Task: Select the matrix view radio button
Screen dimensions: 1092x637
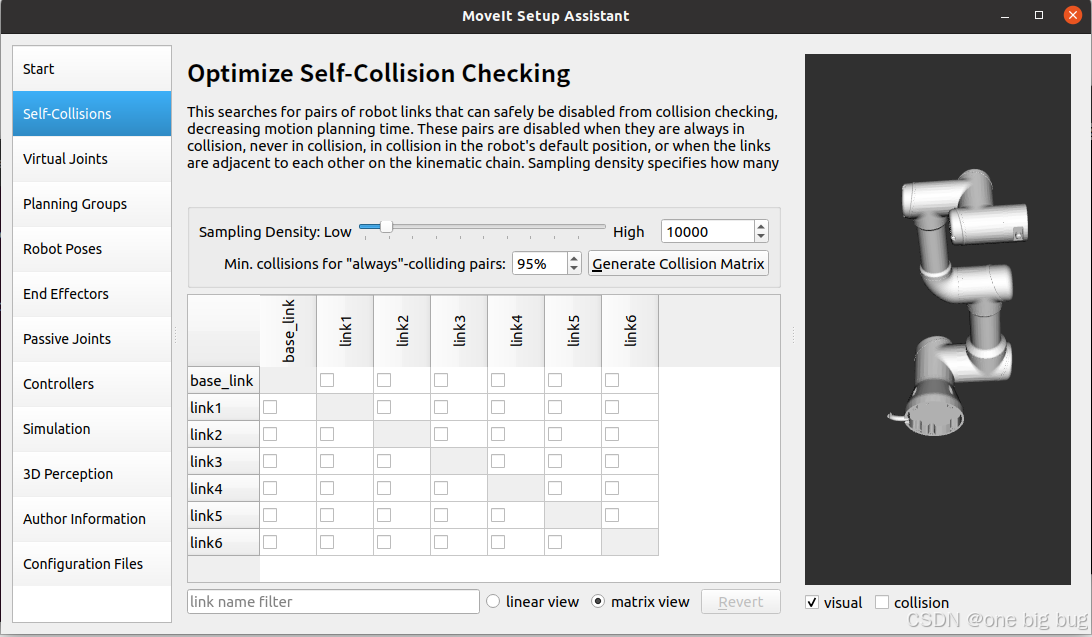Action: pos(598,601)
